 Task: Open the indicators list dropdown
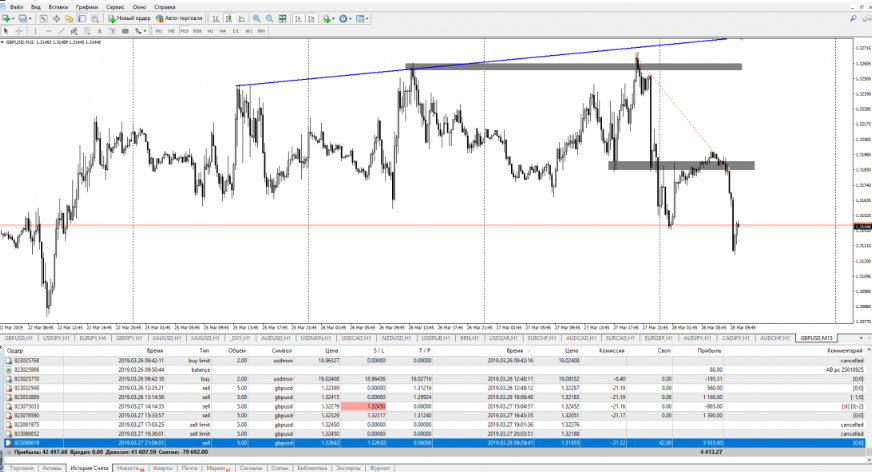334,18
